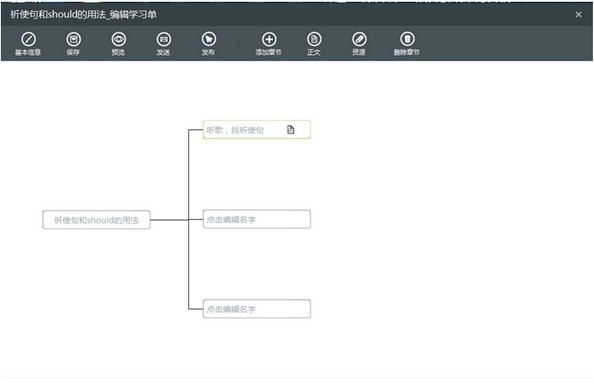Click the title 祈使句和should的用法_编辑学习单
The height and width of the screenshot is (388, 594).
coord(83,14)
